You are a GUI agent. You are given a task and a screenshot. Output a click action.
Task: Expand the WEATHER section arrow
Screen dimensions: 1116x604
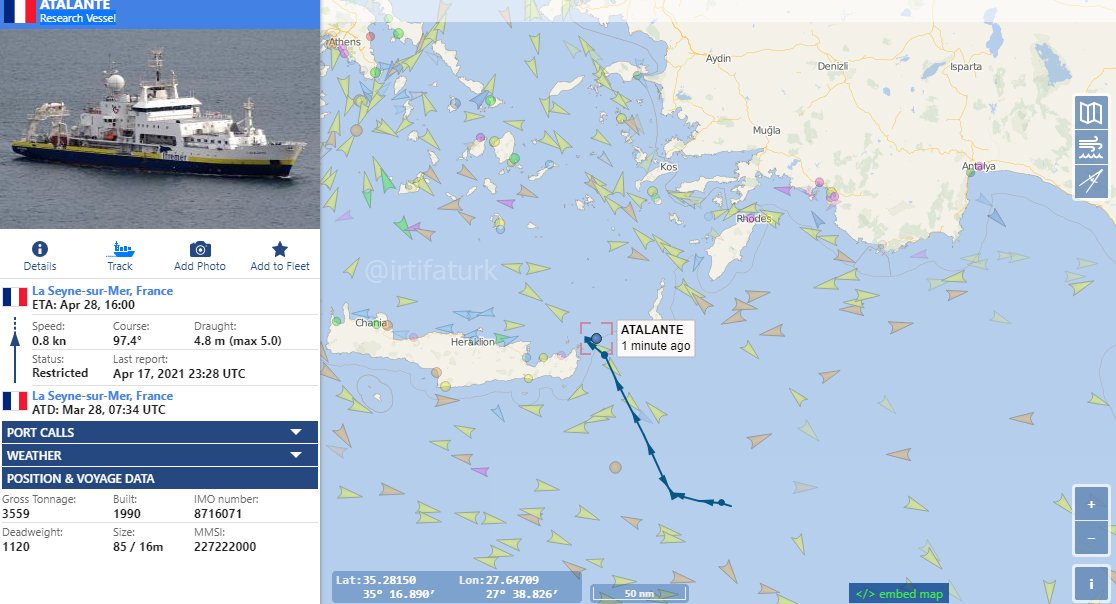[296, 455]
